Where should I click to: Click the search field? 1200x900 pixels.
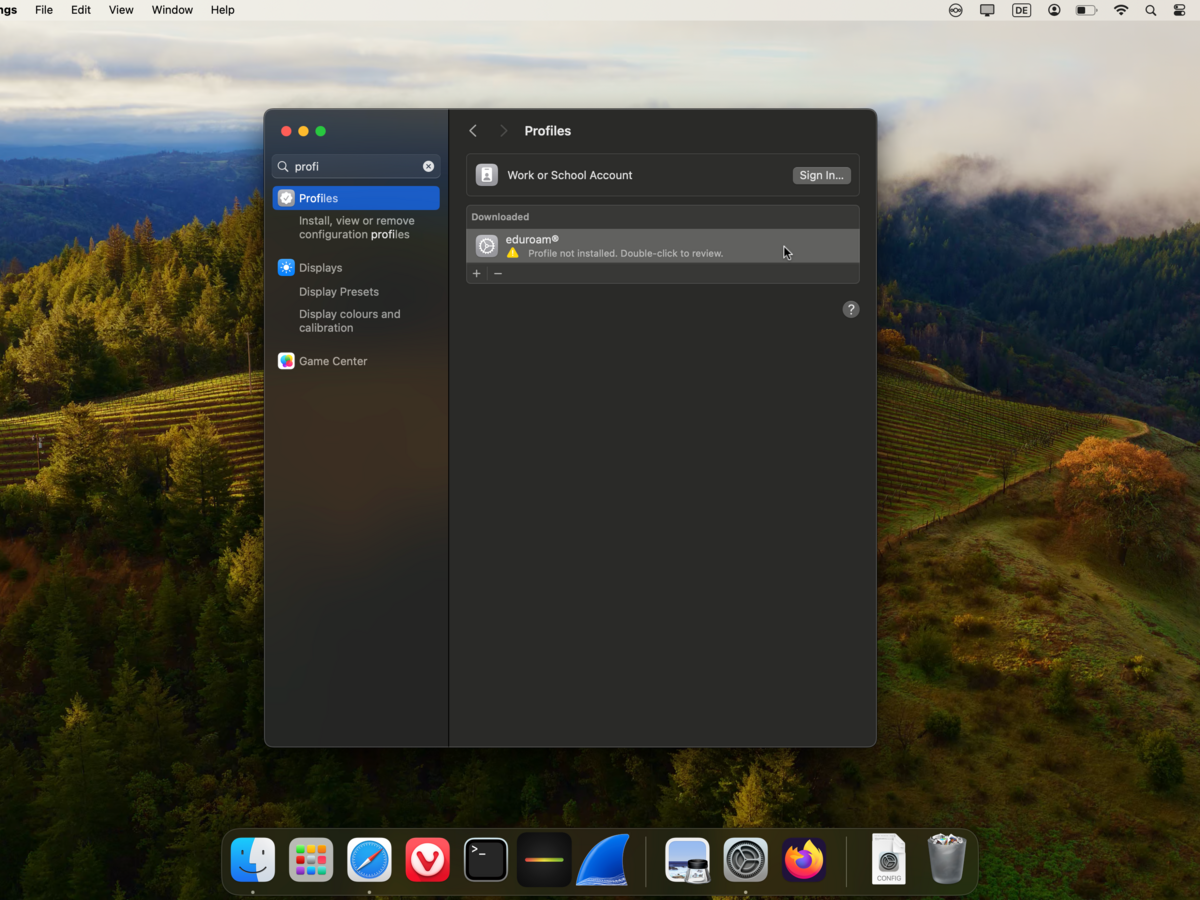355,166
